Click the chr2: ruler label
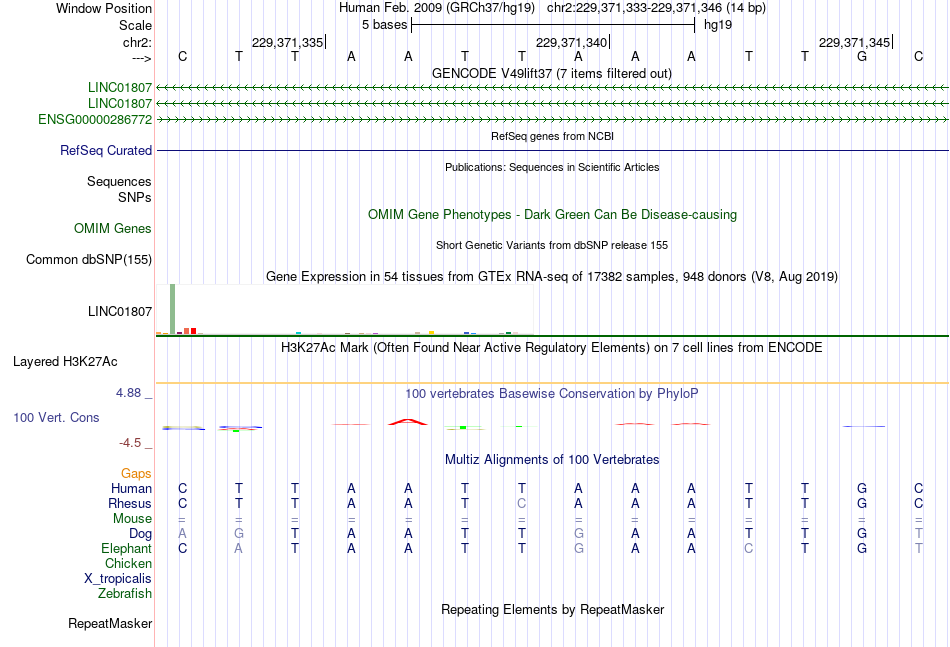The image size is (950, 647). click(137, 42)
